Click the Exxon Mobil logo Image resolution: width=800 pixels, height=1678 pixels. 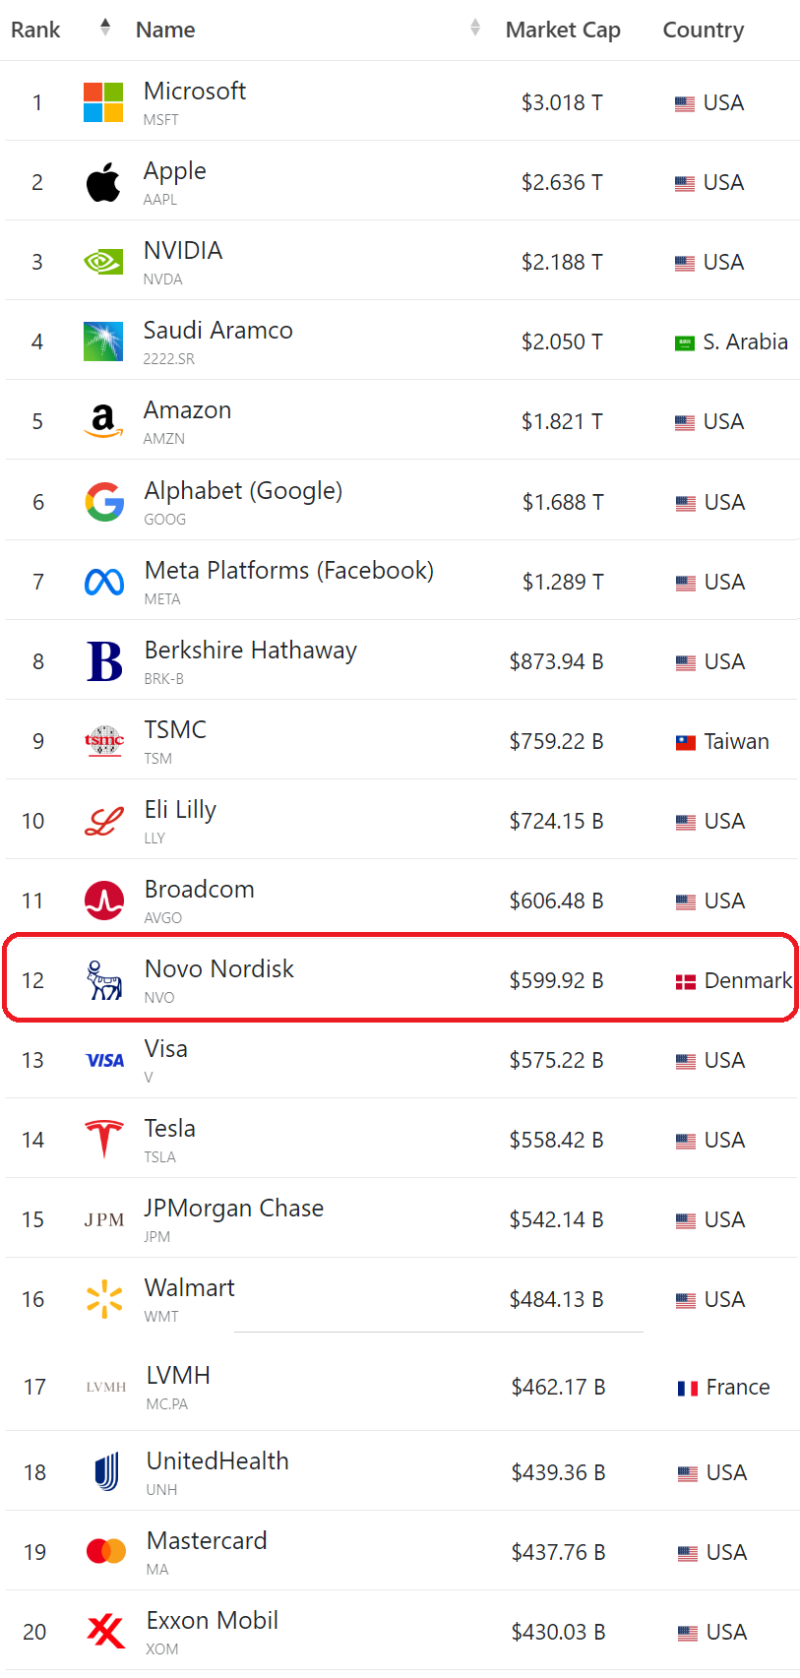pos(105,1631)
